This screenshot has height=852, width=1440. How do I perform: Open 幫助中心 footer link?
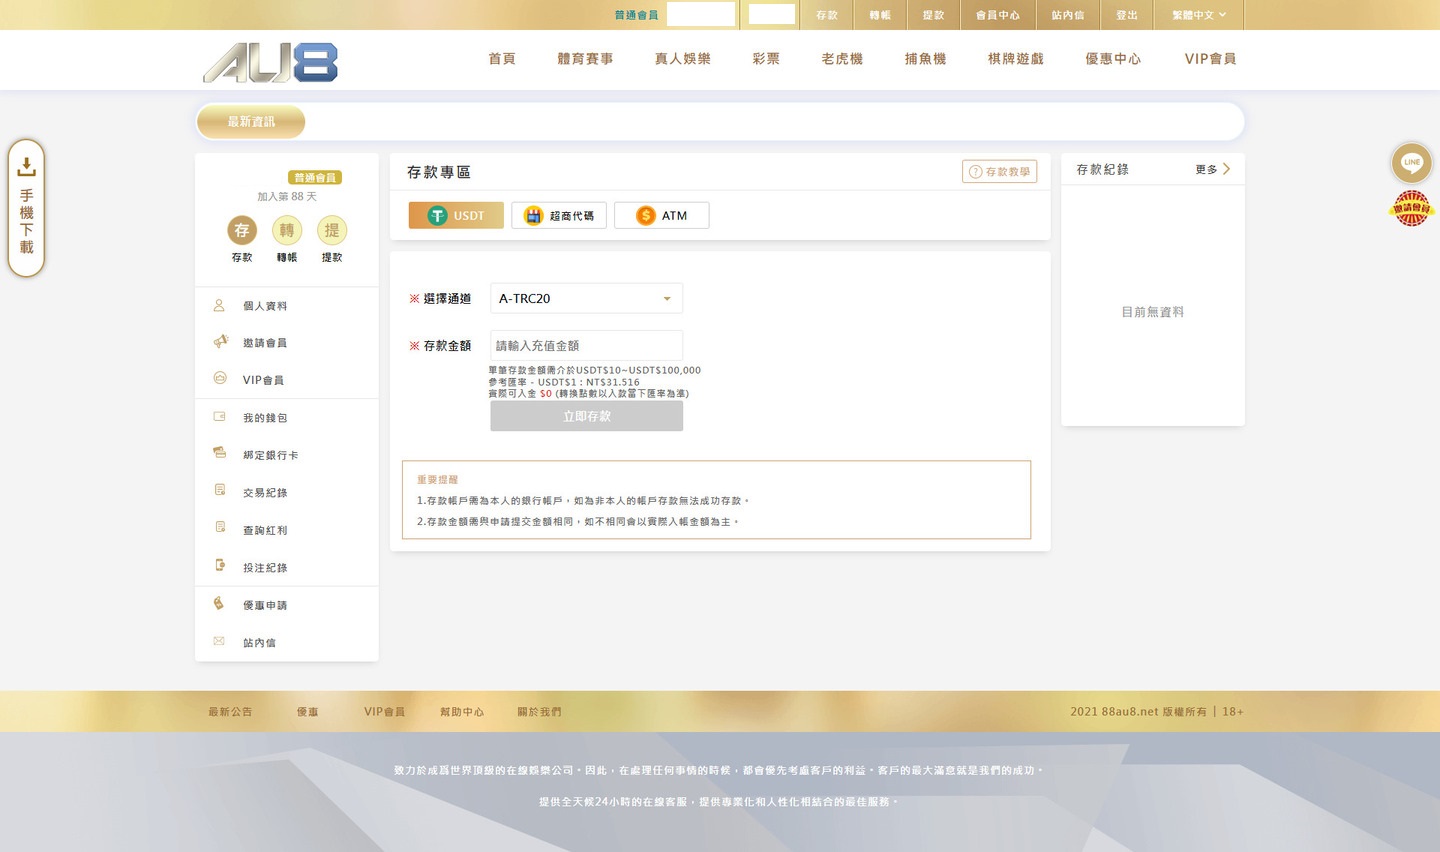point(462,712)
